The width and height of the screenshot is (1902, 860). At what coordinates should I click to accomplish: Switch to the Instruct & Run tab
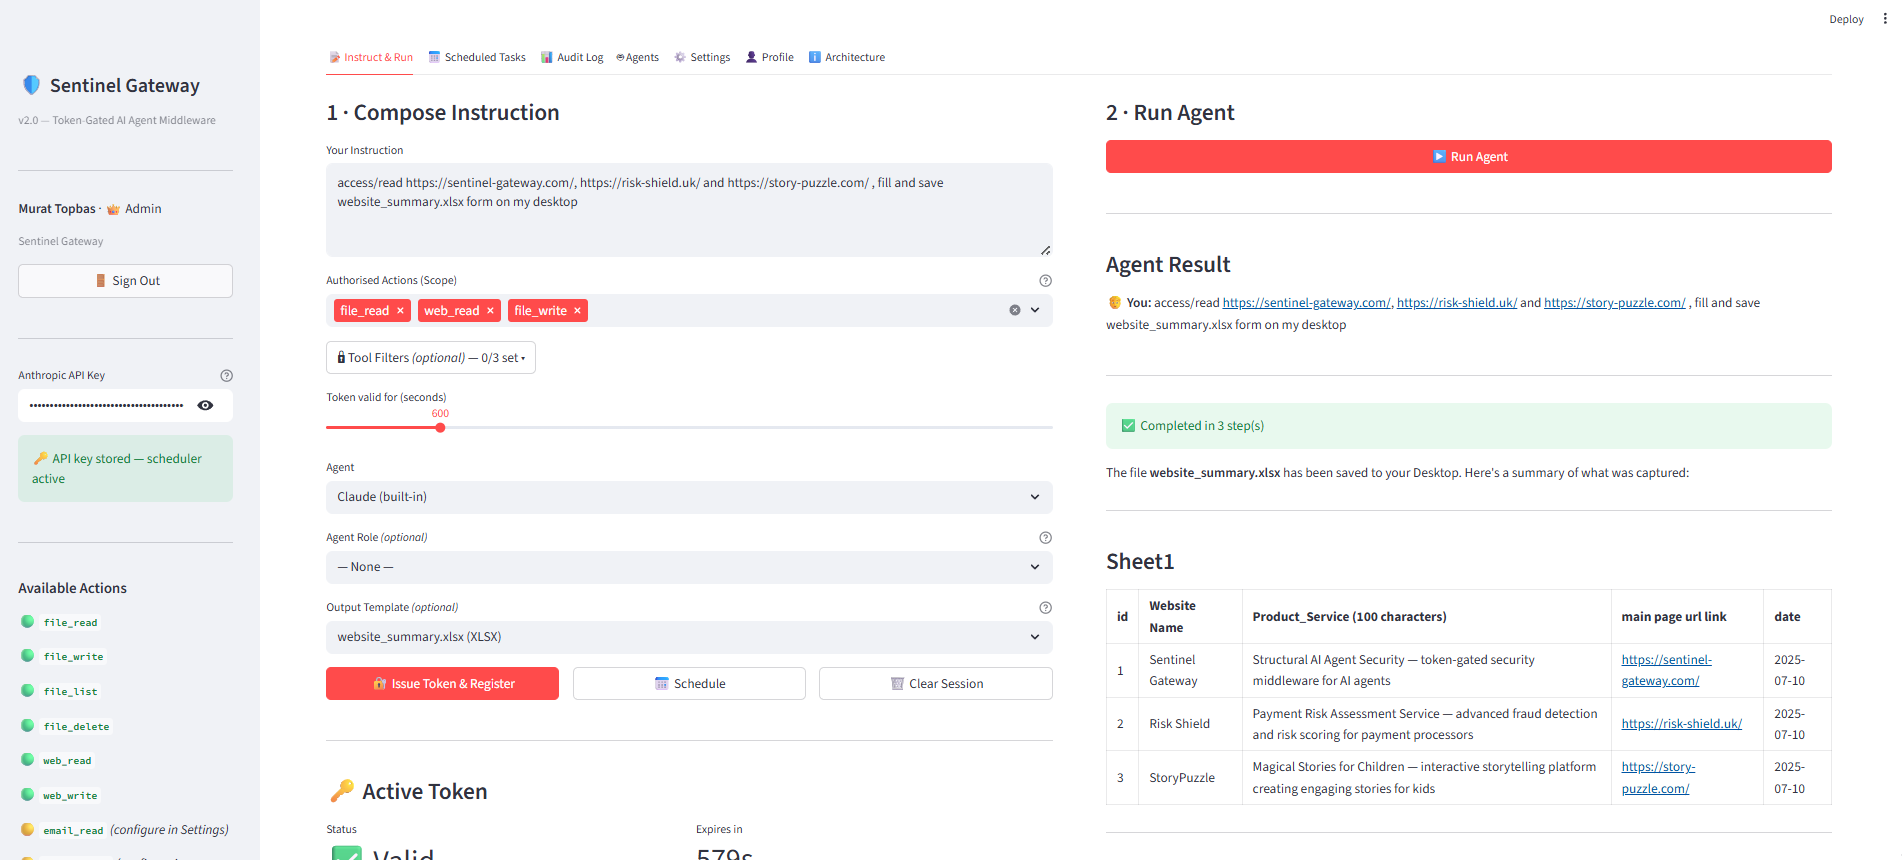371,58
